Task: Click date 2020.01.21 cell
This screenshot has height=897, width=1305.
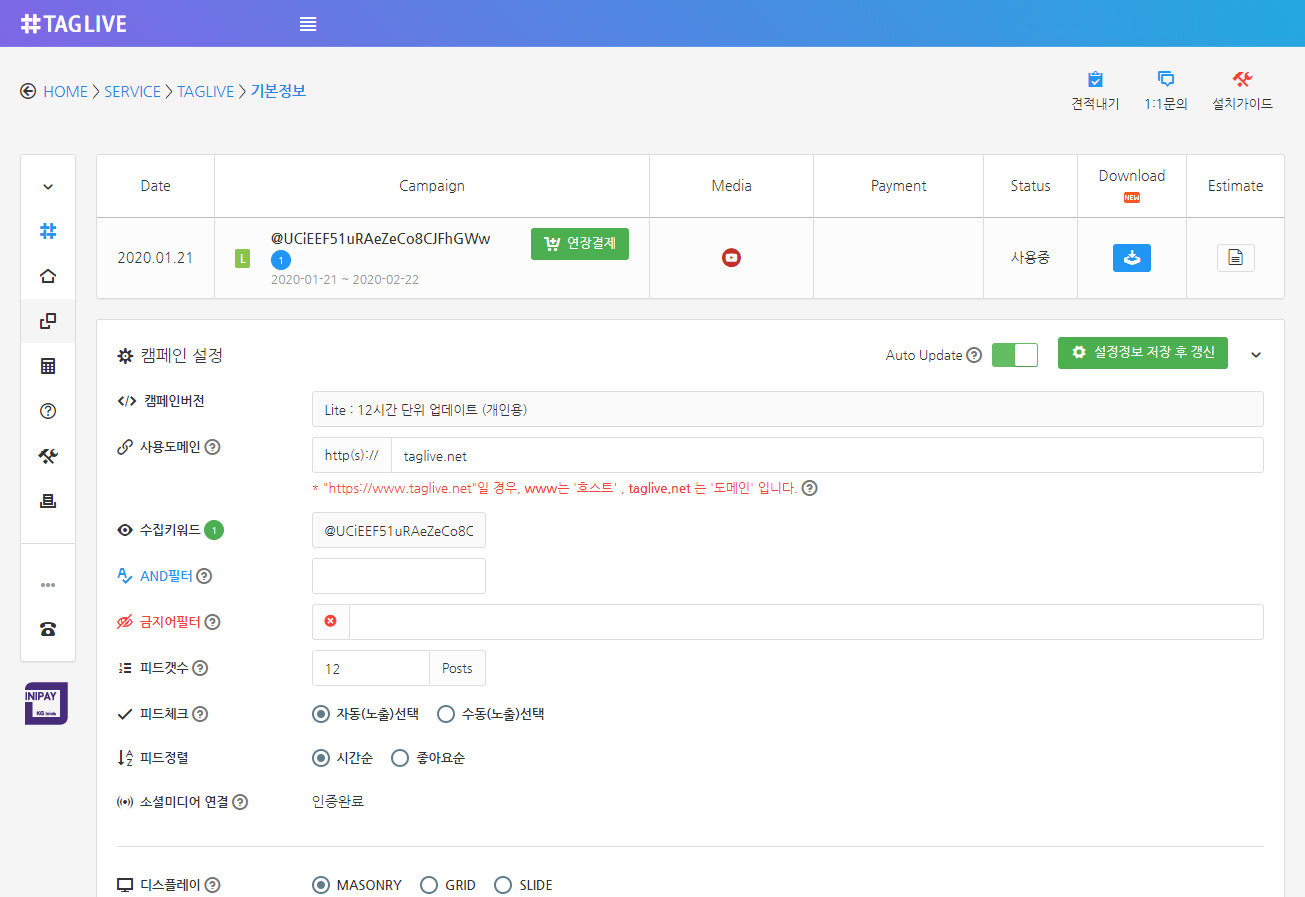Action: tap(155, 258)
